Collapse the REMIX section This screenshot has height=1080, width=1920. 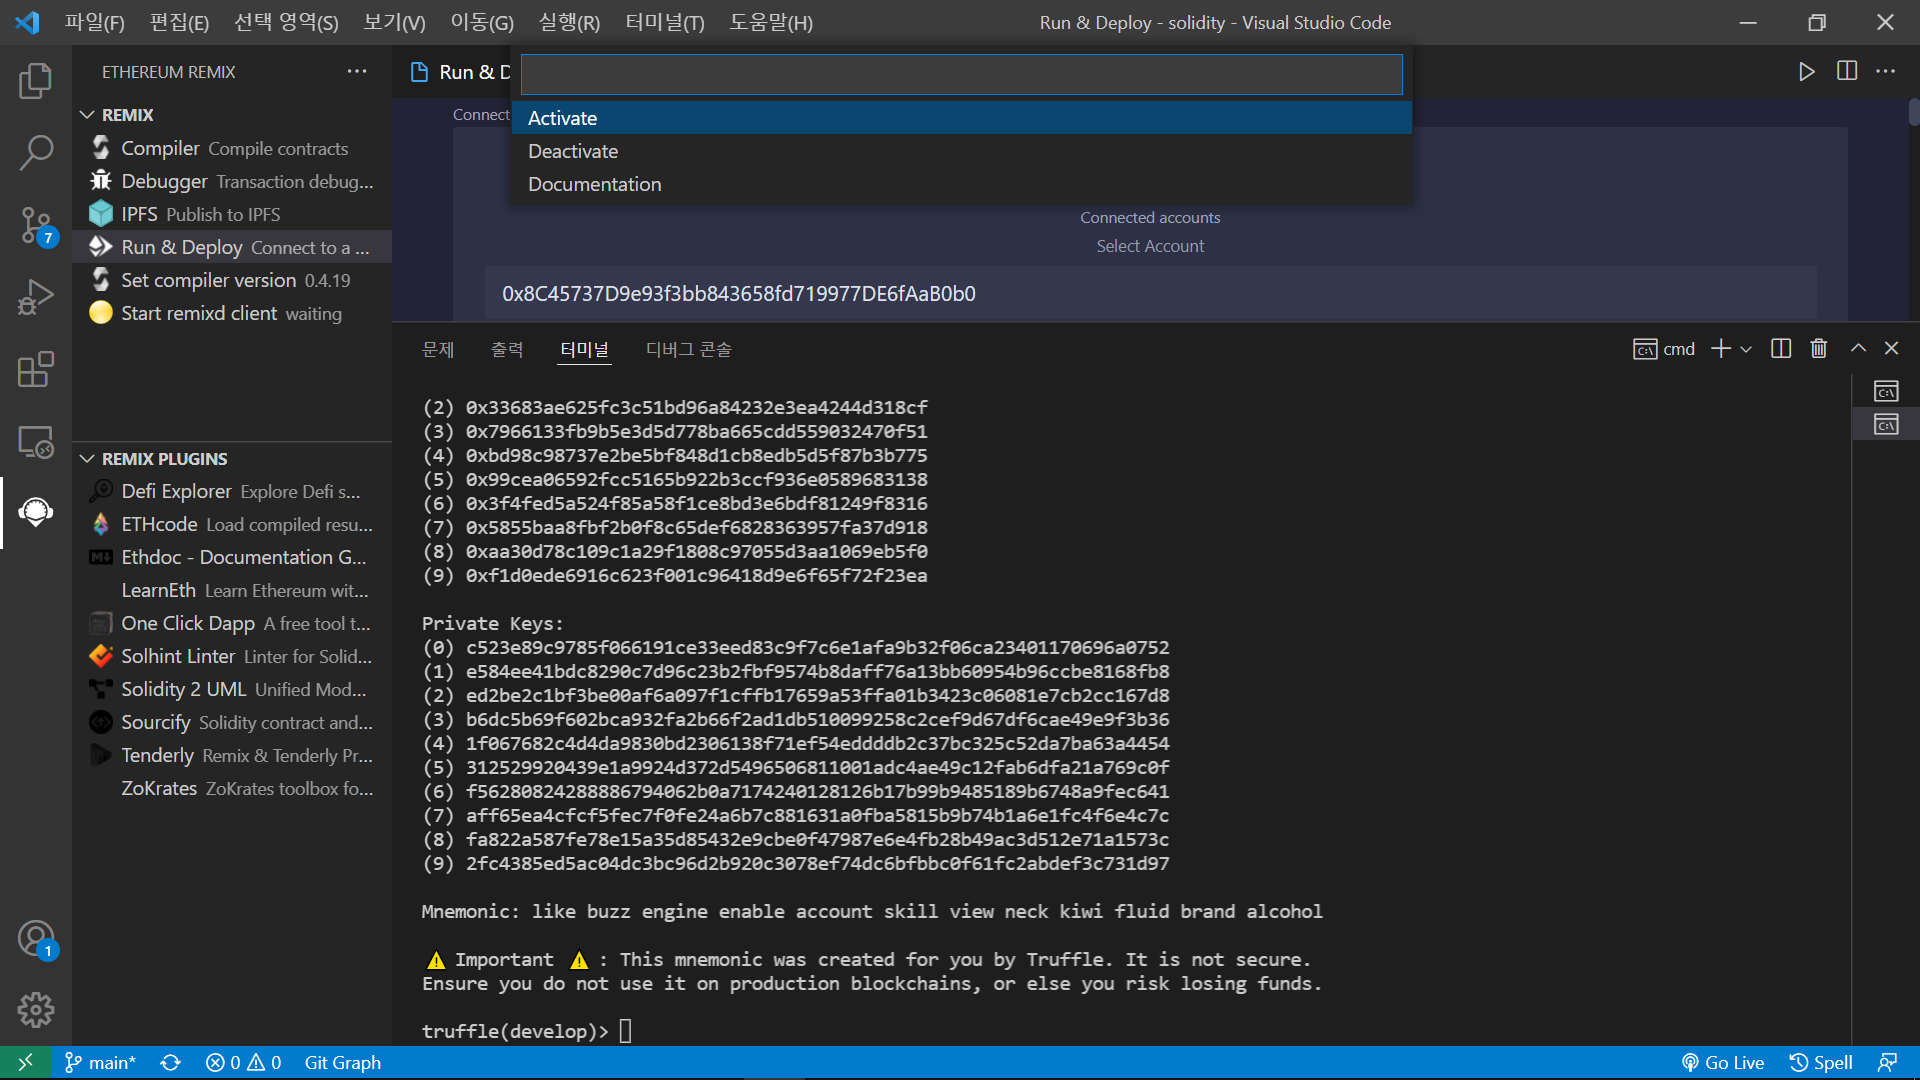88,115
